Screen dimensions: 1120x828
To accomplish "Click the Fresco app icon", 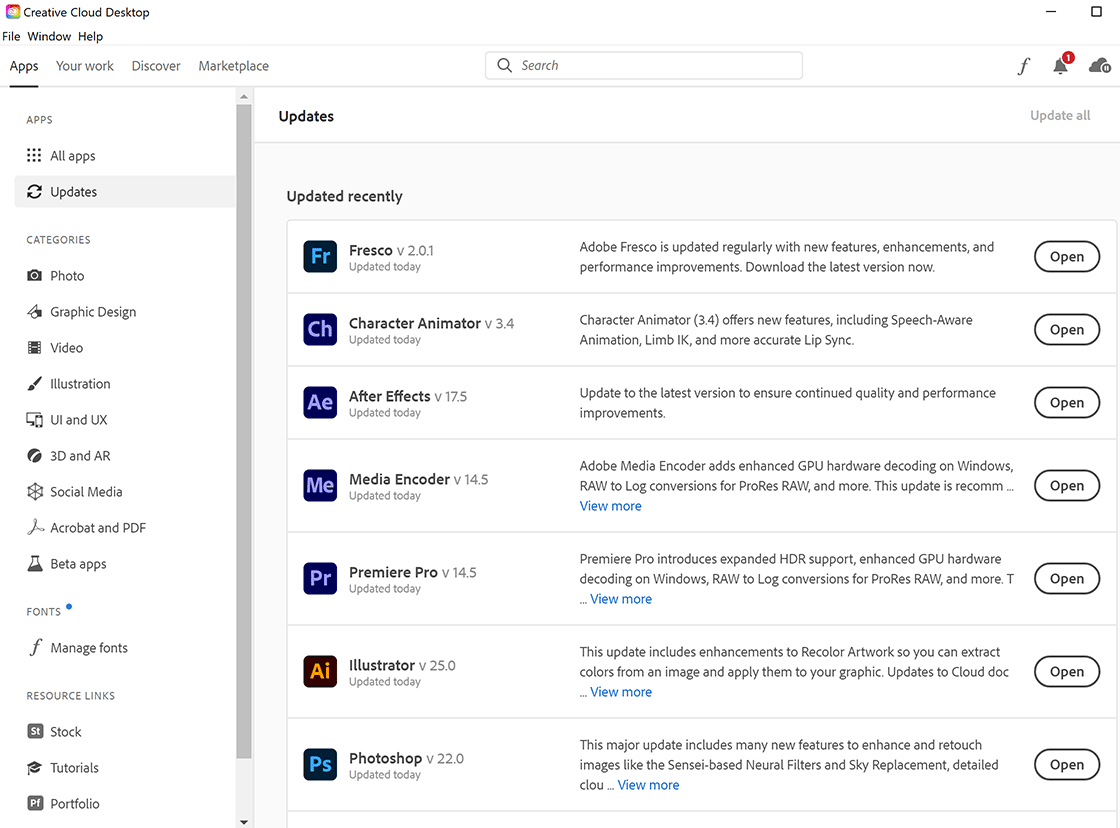I will pos(320,256).
